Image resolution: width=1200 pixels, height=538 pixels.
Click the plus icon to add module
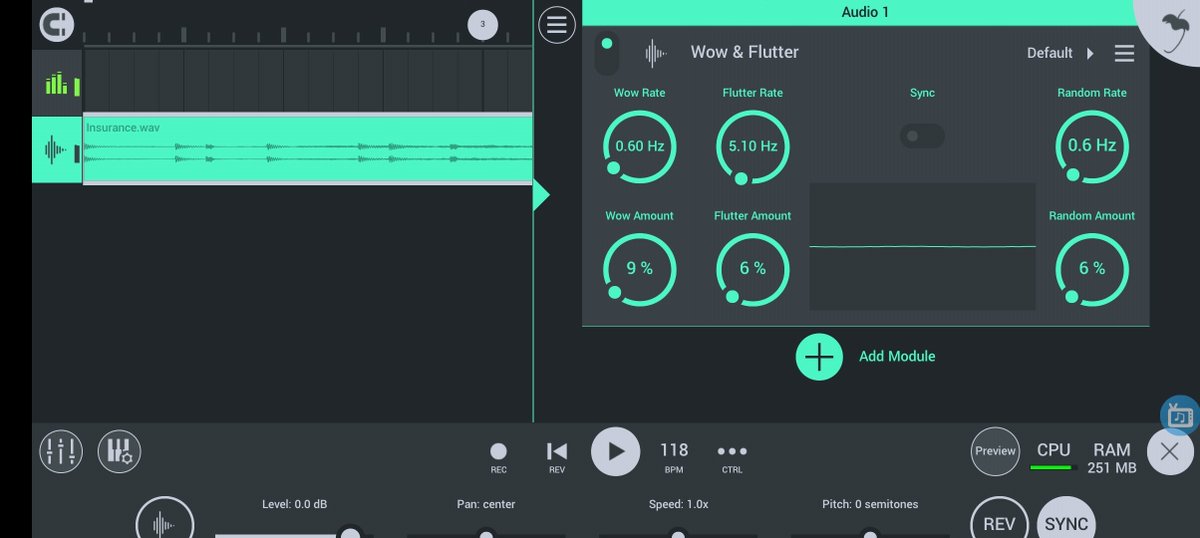(x=819, y=356)
